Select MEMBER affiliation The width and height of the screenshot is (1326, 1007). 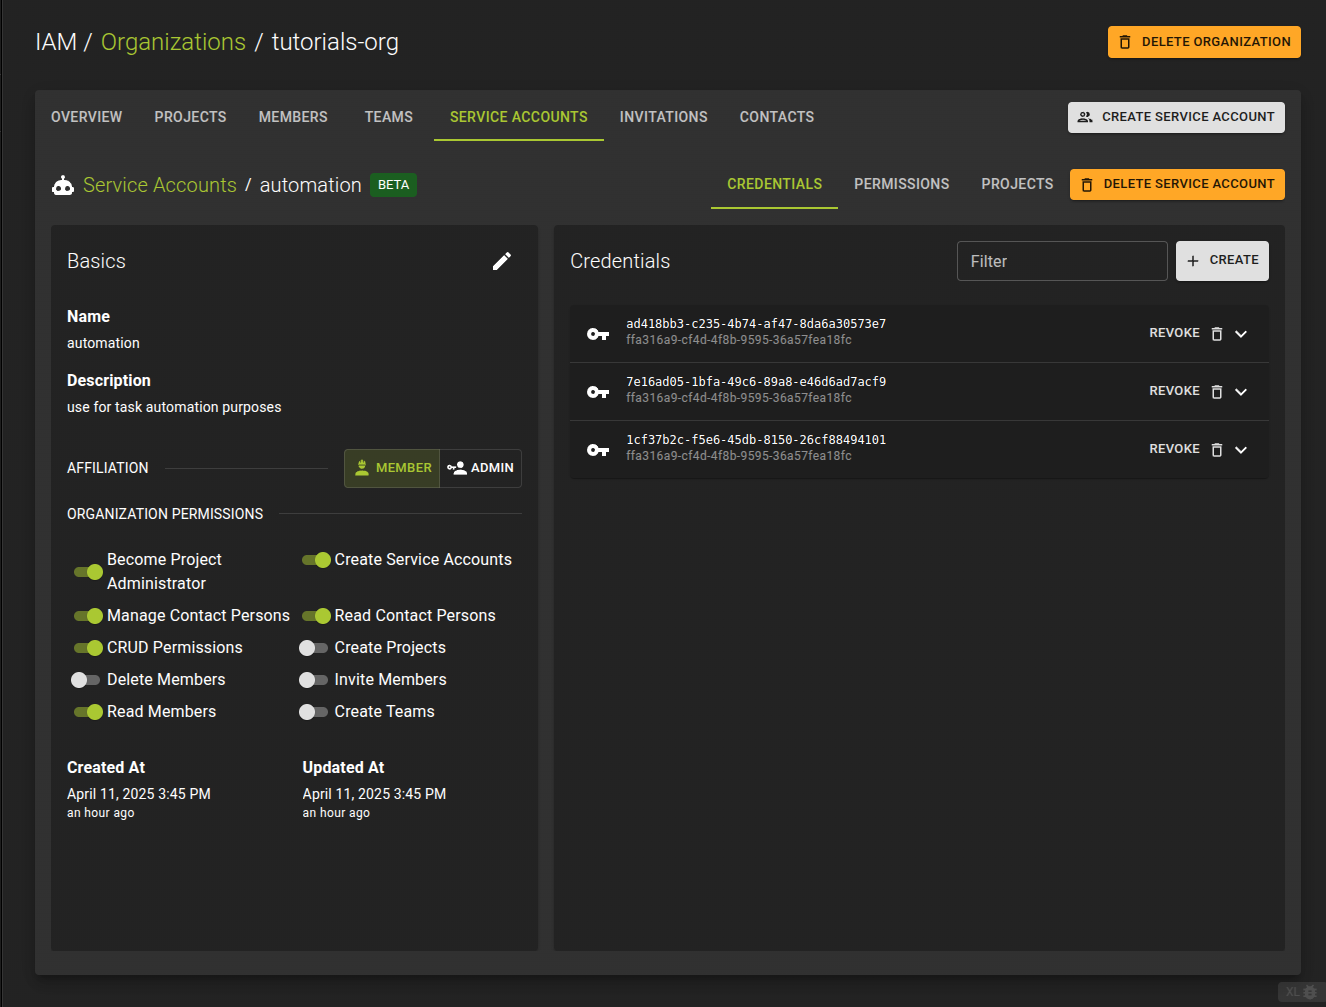[392, 468]
